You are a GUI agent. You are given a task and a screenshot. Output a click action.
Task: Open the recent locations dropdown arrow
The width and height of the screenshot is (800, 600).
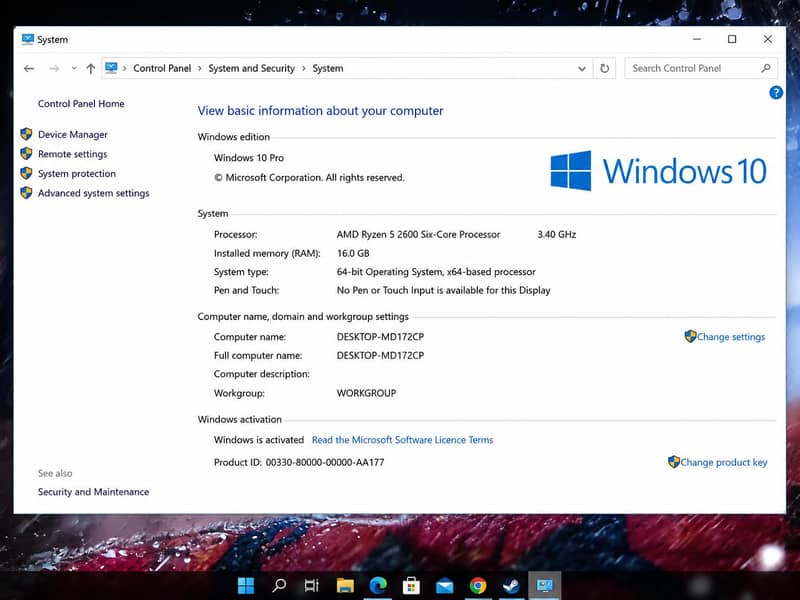click(x=74, y=68)
